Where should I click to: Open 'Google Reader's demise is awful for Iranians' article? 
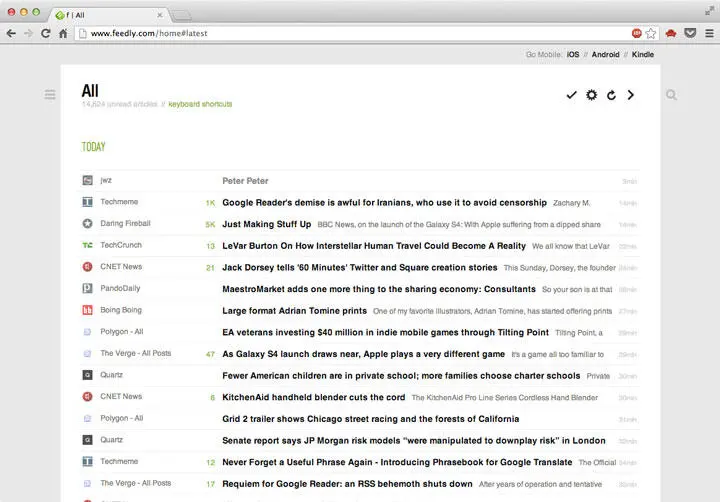(384, 203)
